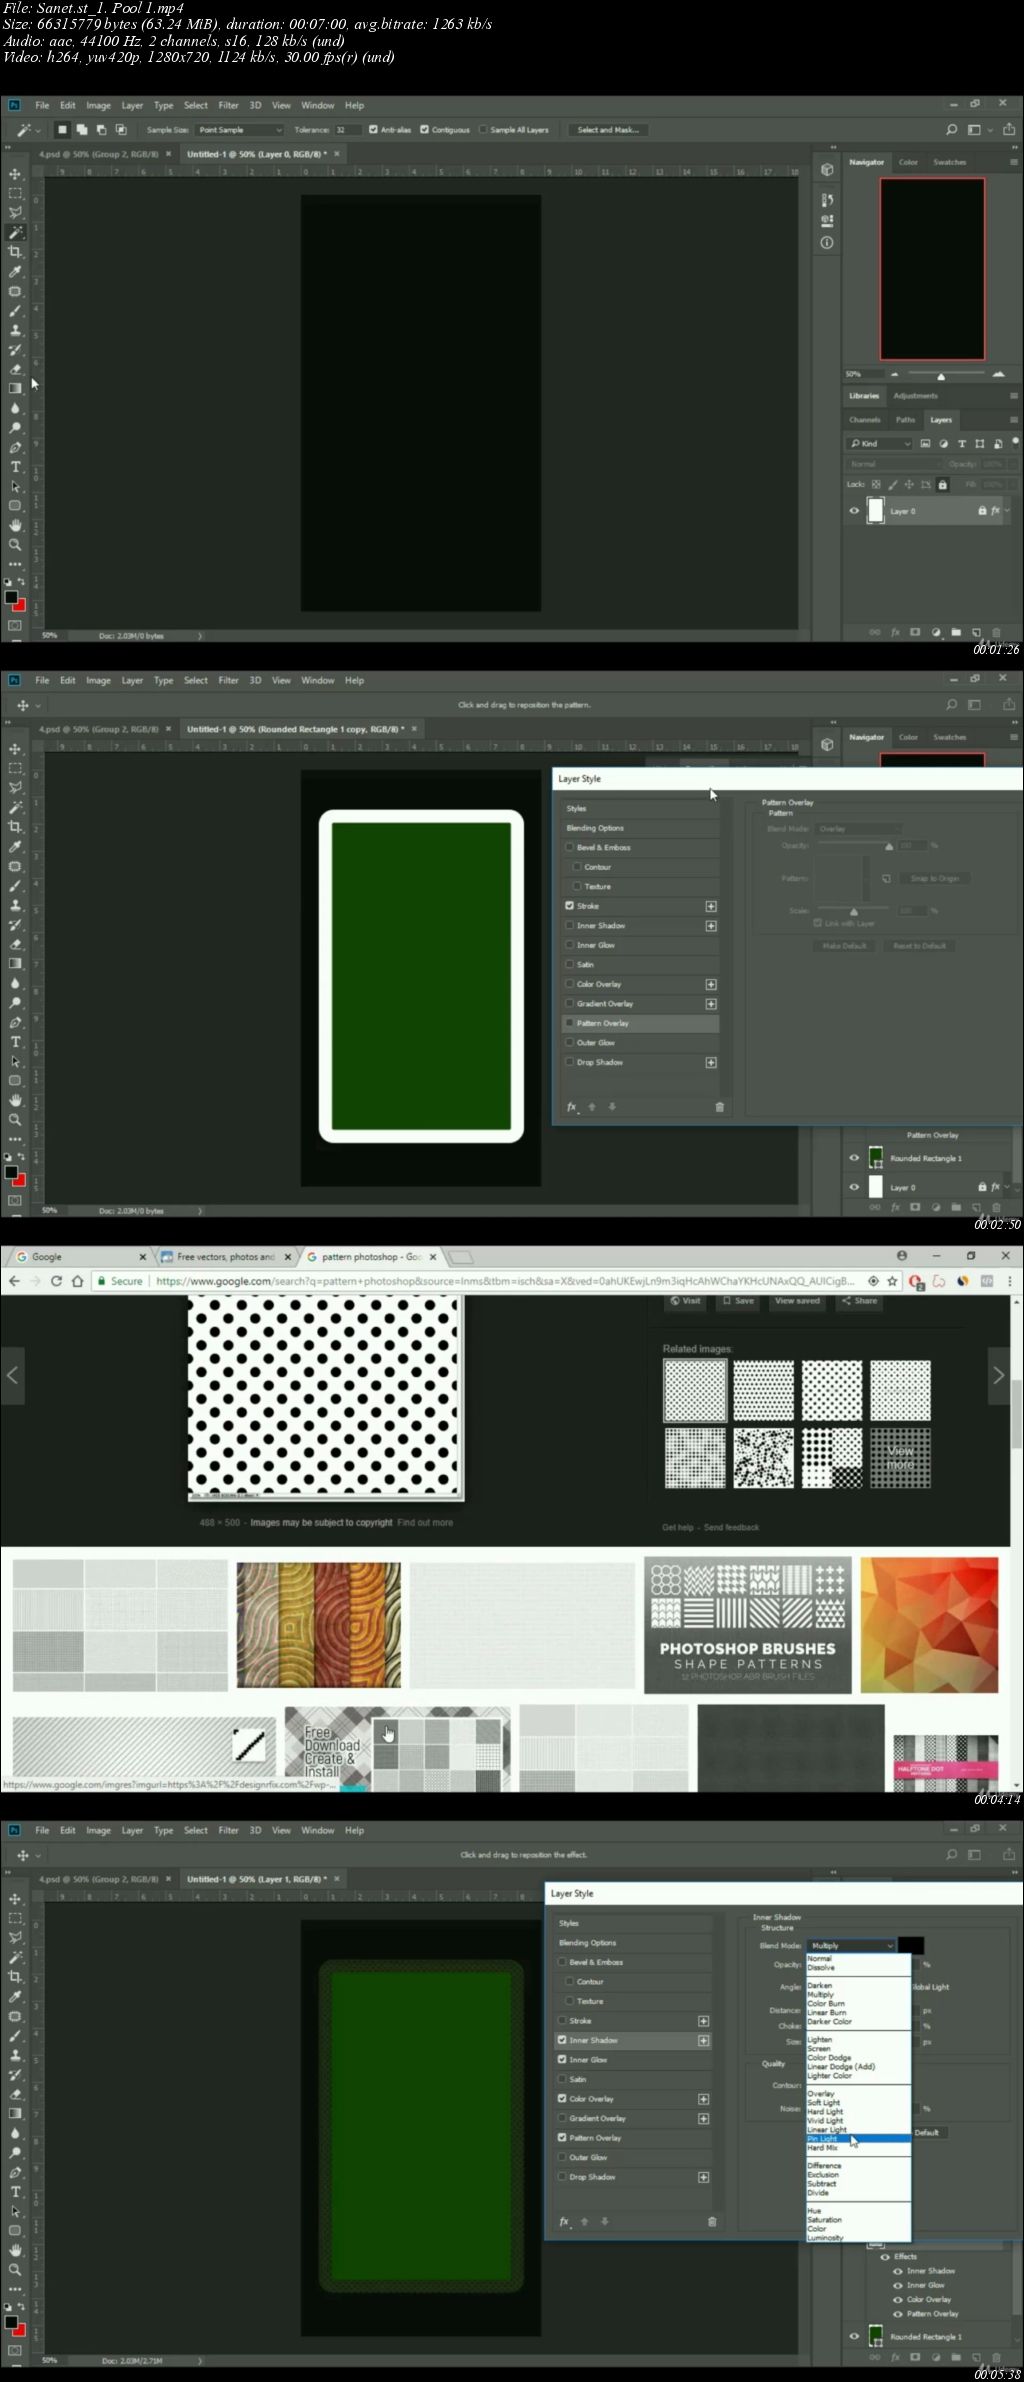
Task: Uncheck Color Overlay in the 00:05:38 Layer Style dialog
Action: (x=562, y=2098)
